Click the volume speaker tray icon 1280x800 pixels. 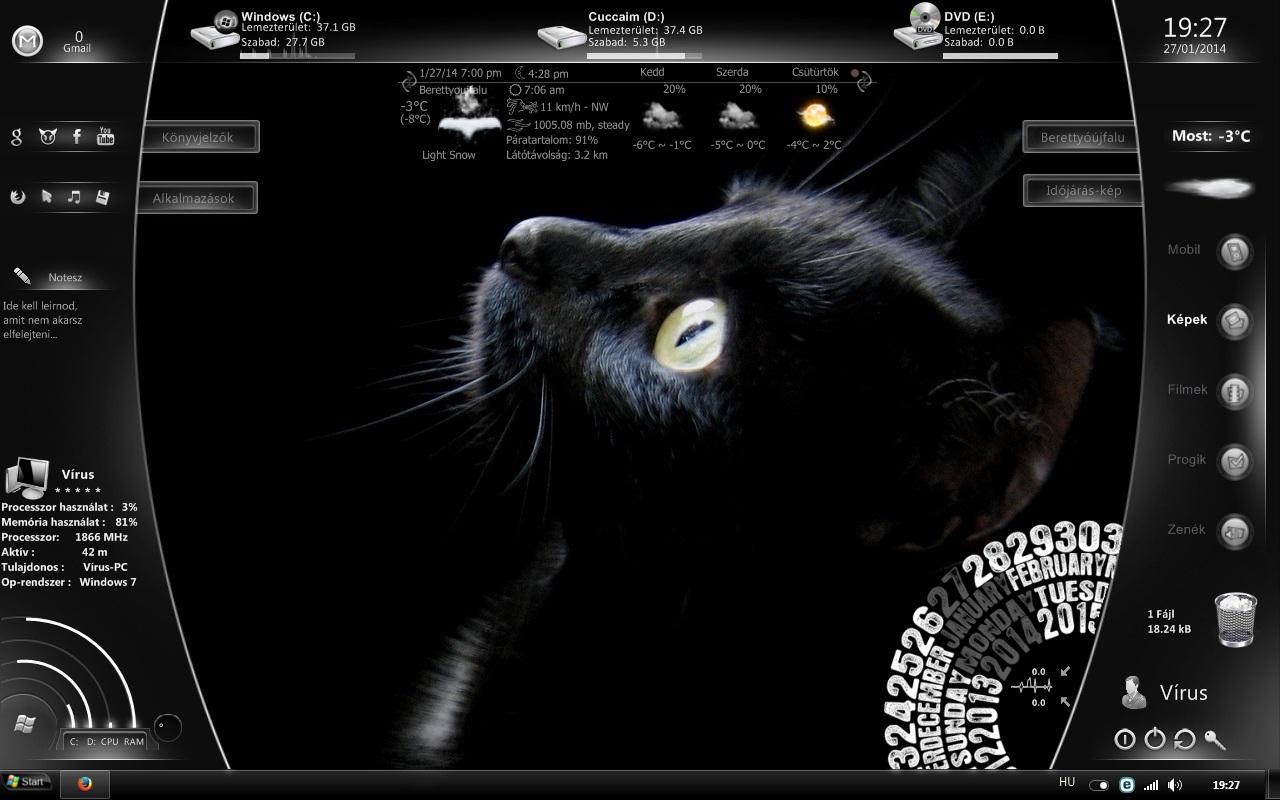tap(1175, 785)
